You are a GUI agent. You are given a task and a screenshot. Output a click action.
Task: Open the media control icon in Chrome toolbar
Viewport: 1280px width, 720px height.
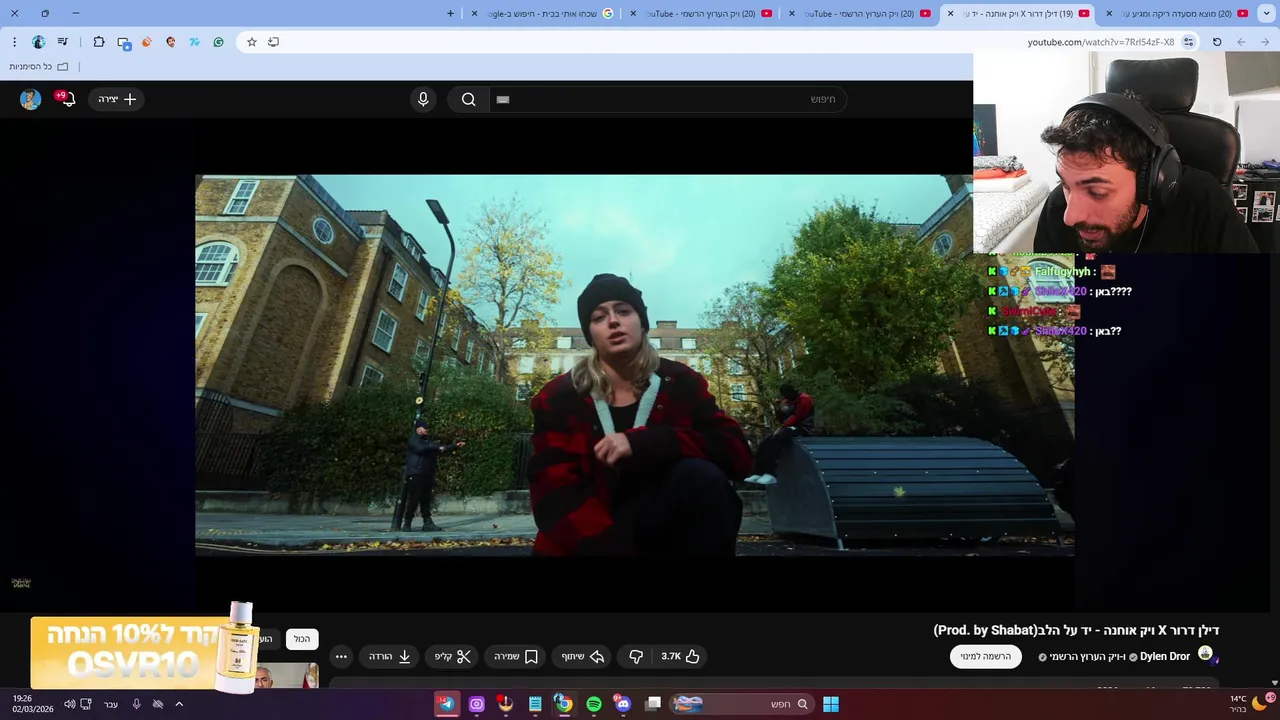(63, 42)
